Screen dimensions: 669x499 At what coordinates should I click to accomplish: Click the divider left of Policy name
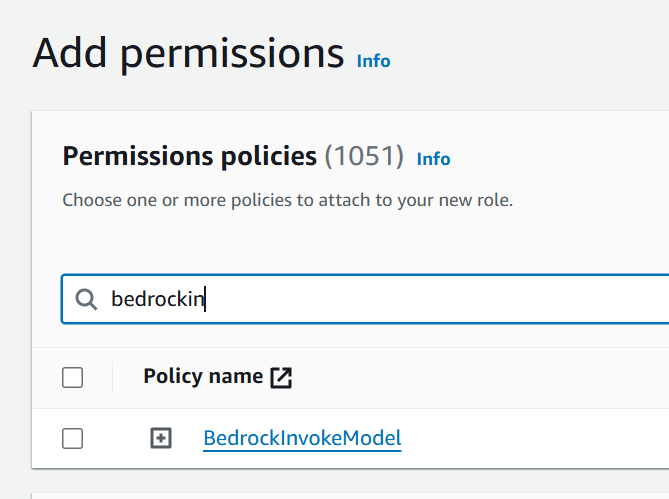113,377
